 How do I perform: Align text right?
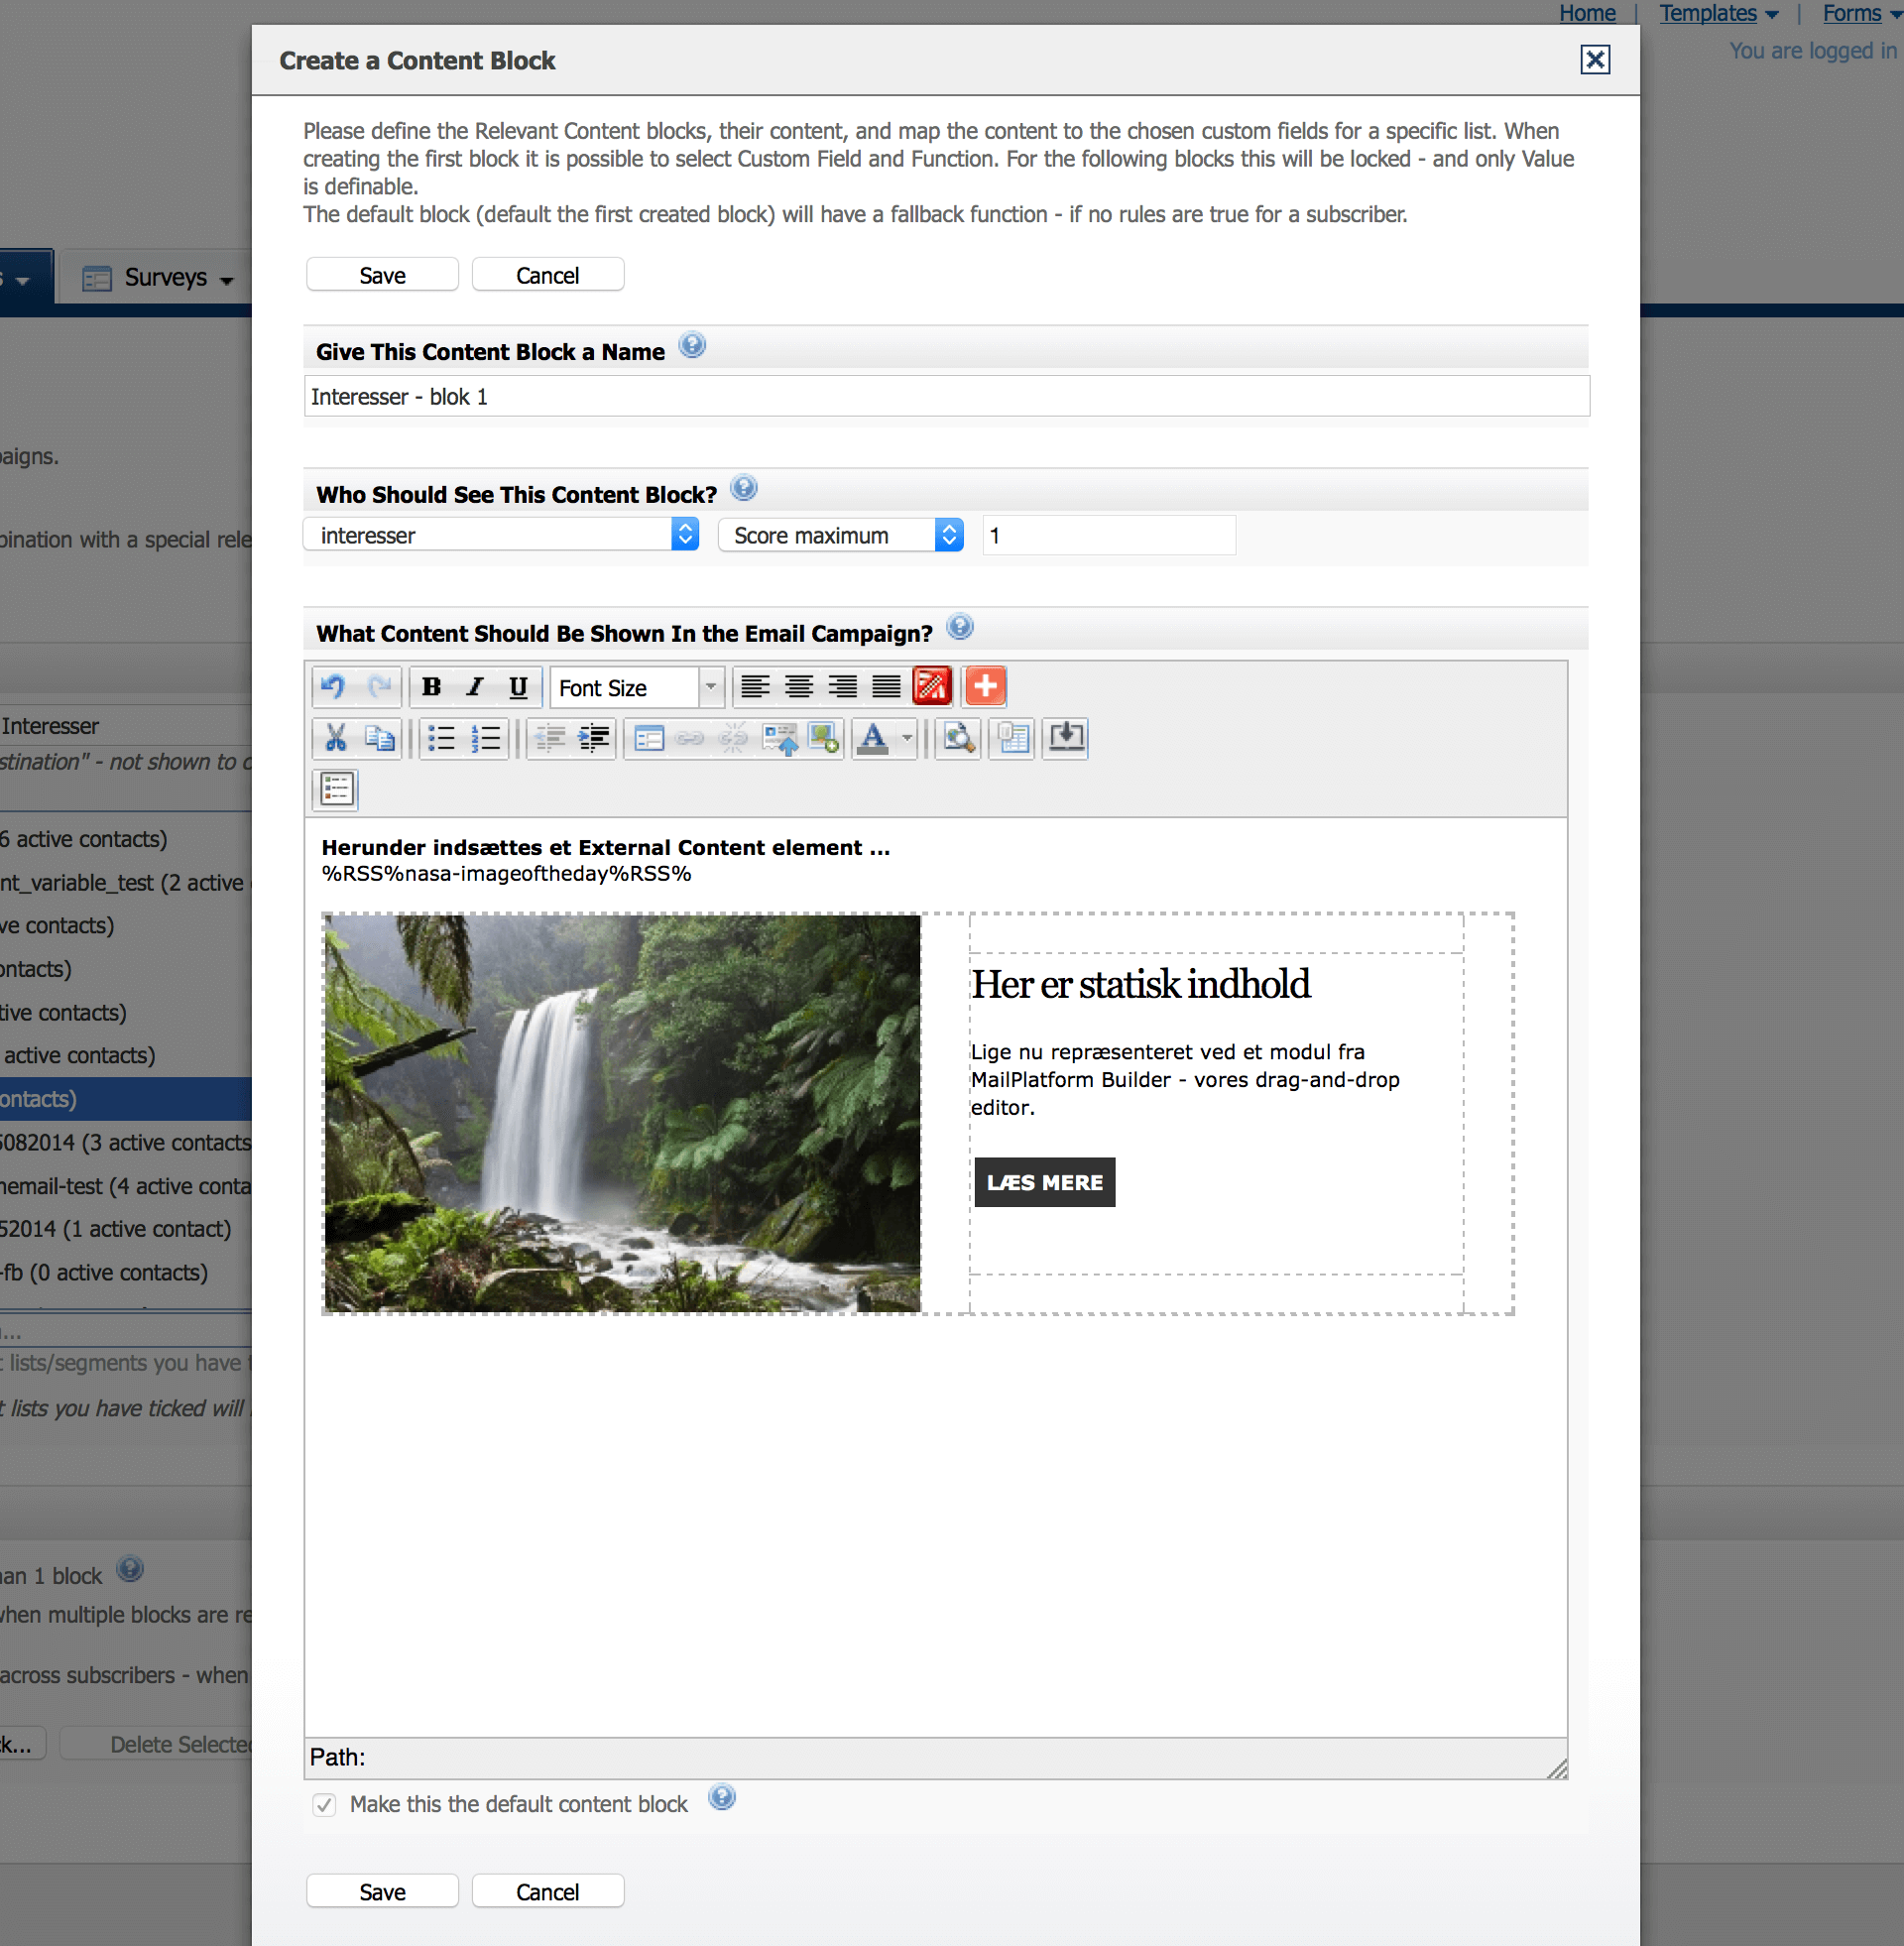click(x=843, y=687)
